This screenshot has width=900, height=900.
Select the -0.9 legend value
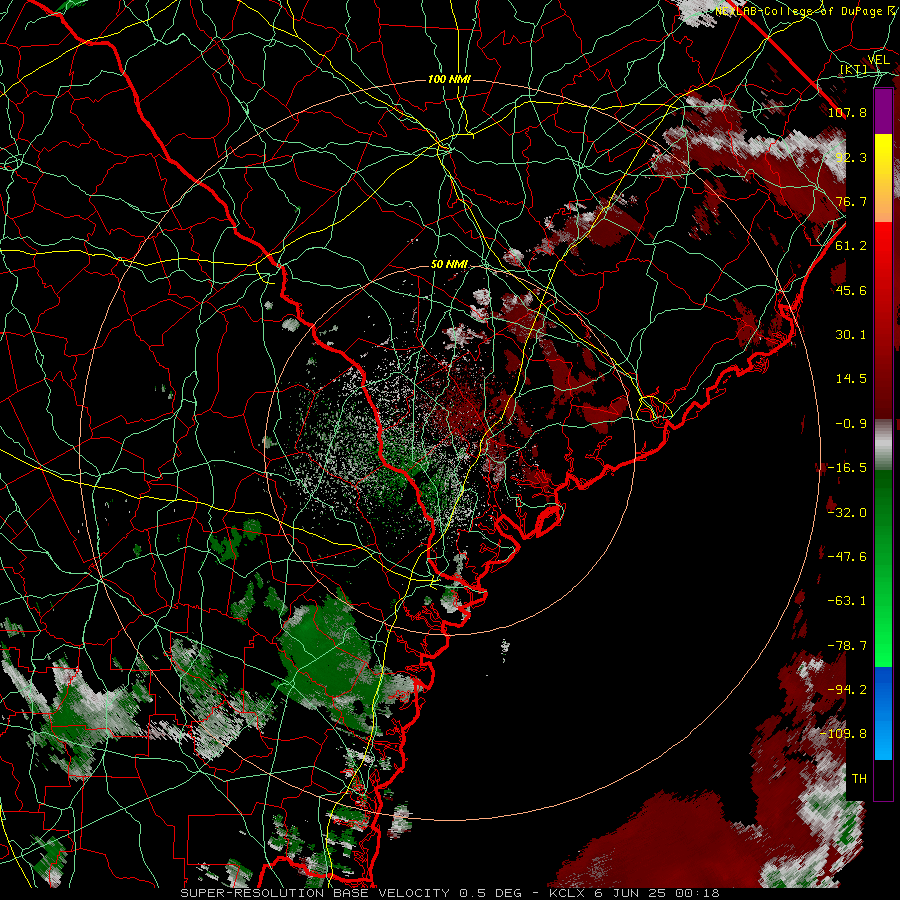tap(851, 424)
